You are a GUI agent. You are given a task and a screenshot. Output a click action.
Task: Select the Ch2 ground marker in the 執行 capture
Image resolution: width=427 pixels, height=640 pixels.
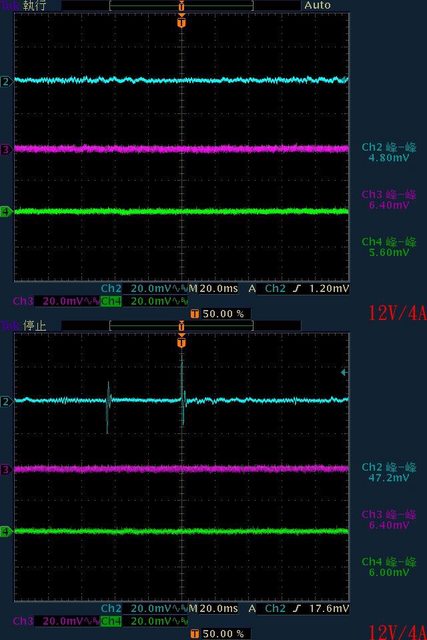5,82
